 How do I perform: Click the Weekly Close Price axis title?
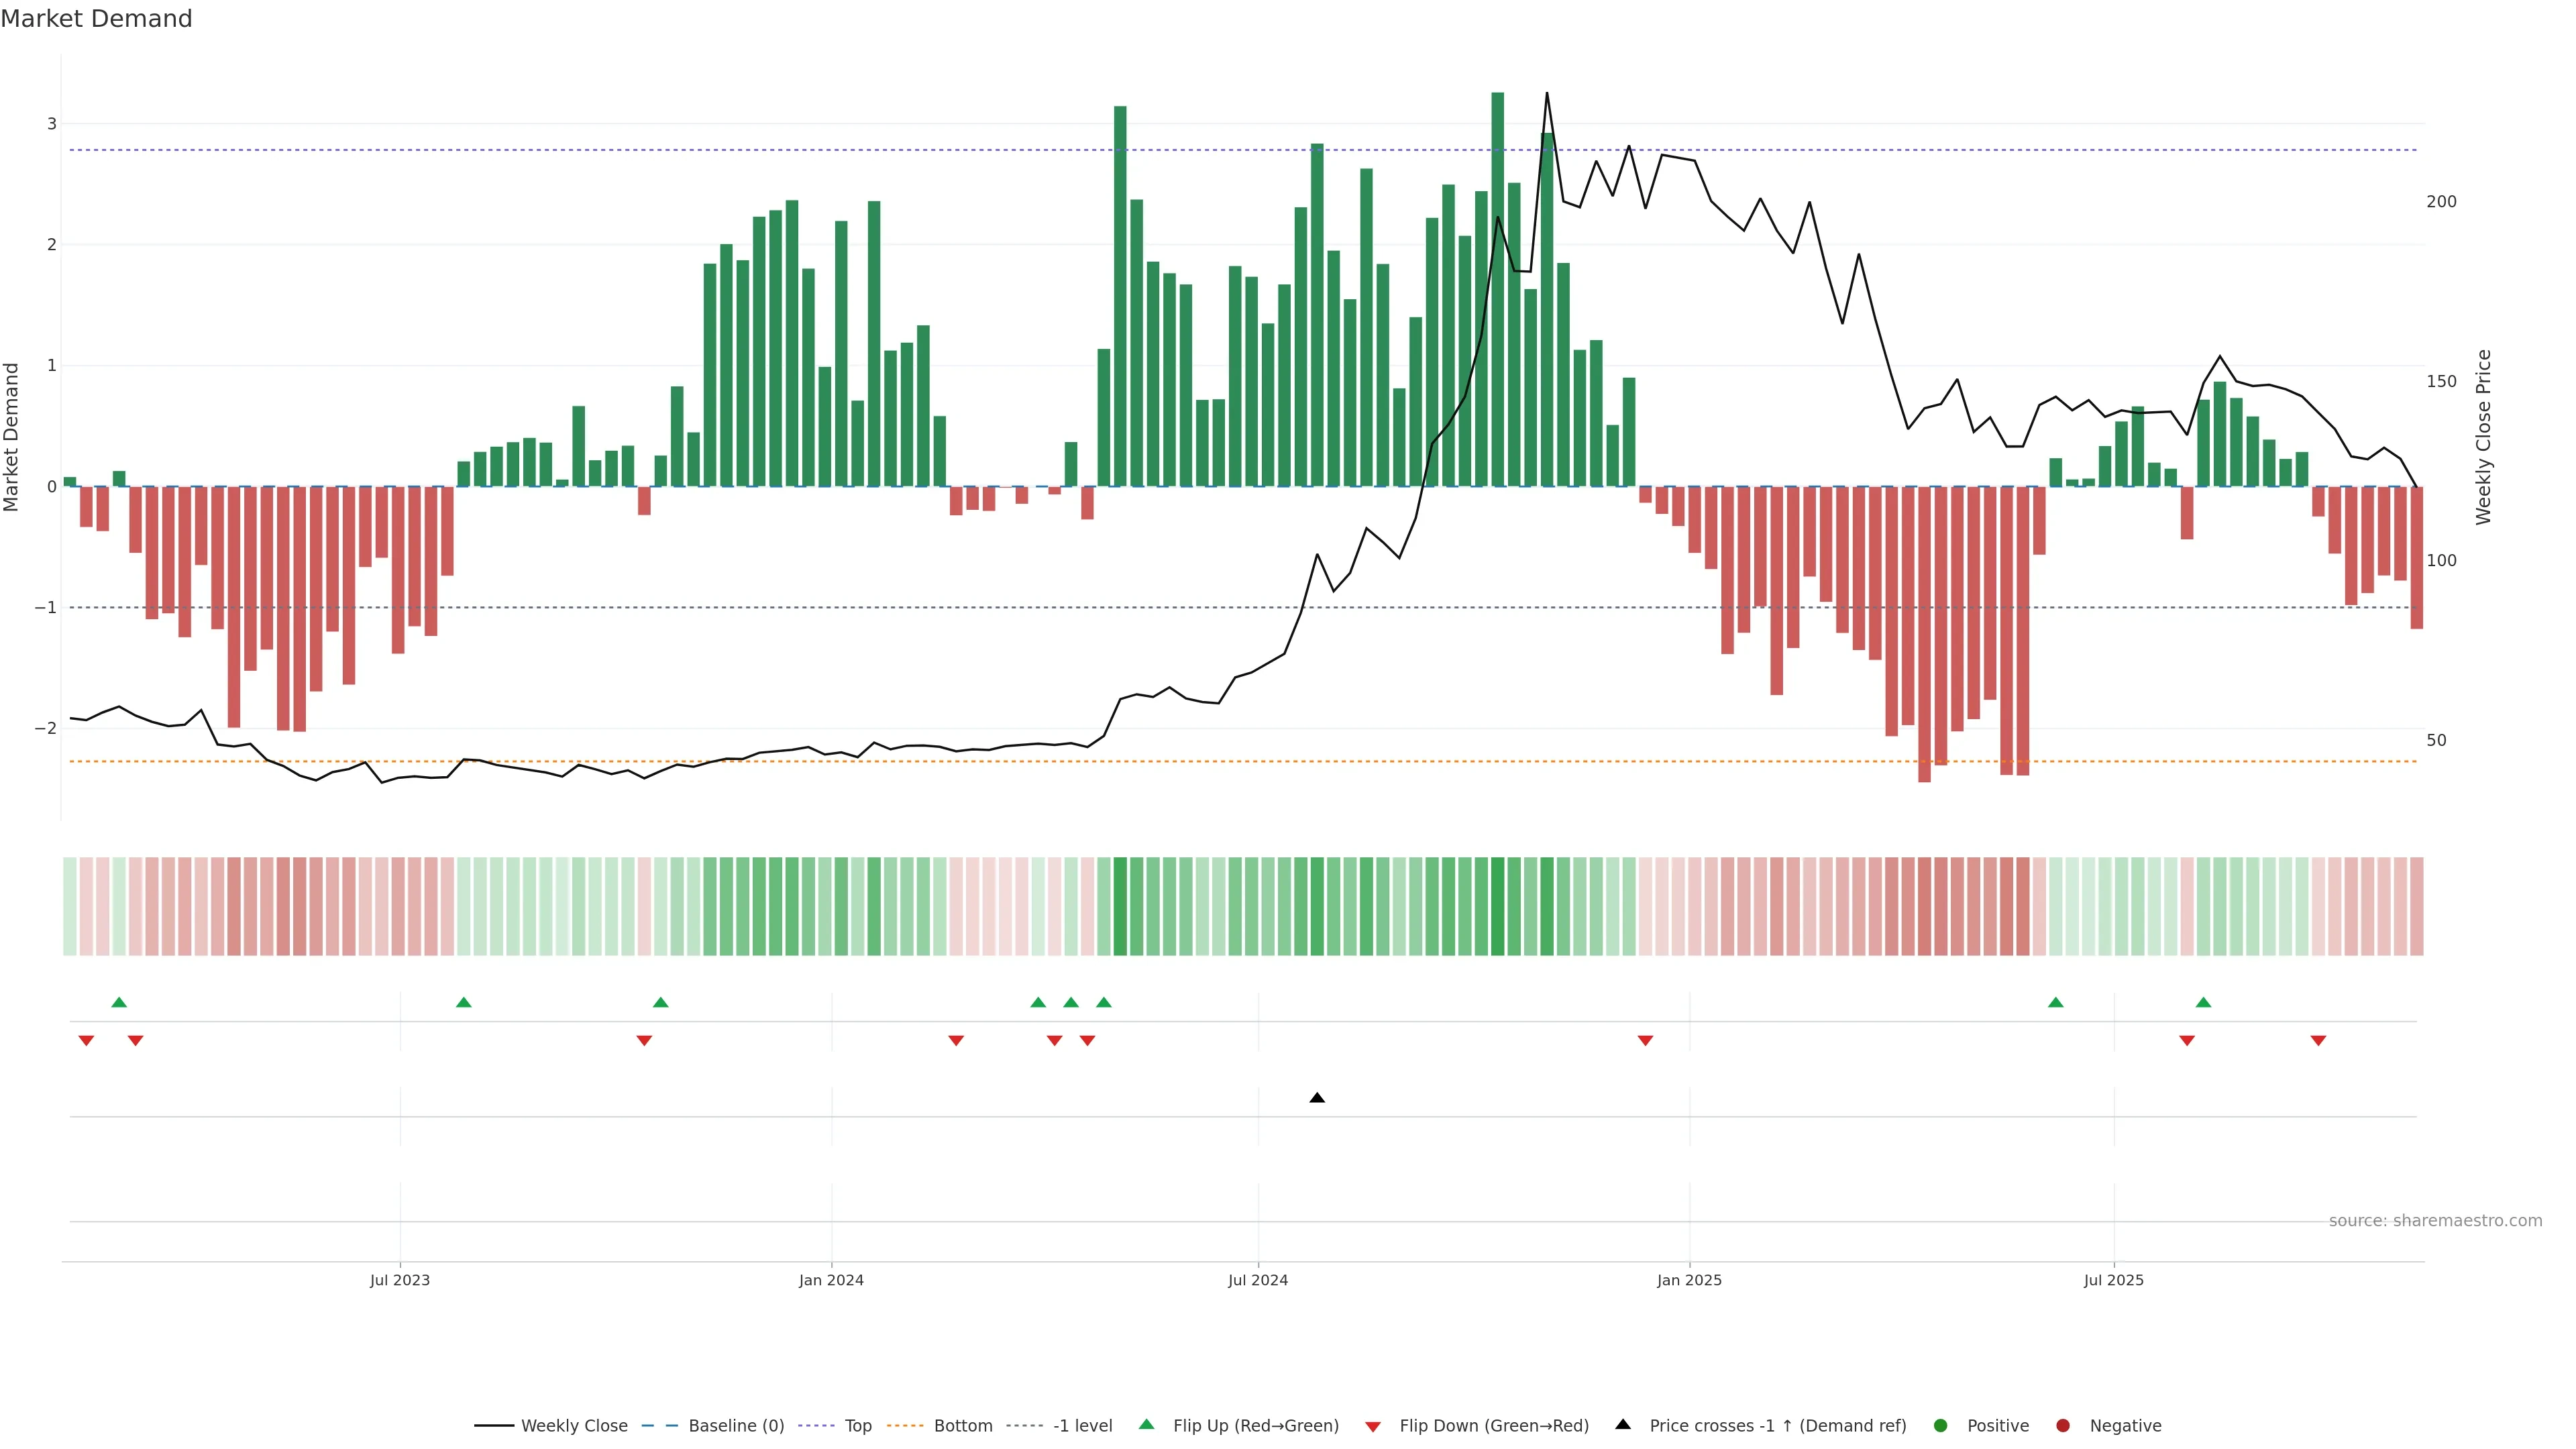click(x=2484, y=437)
